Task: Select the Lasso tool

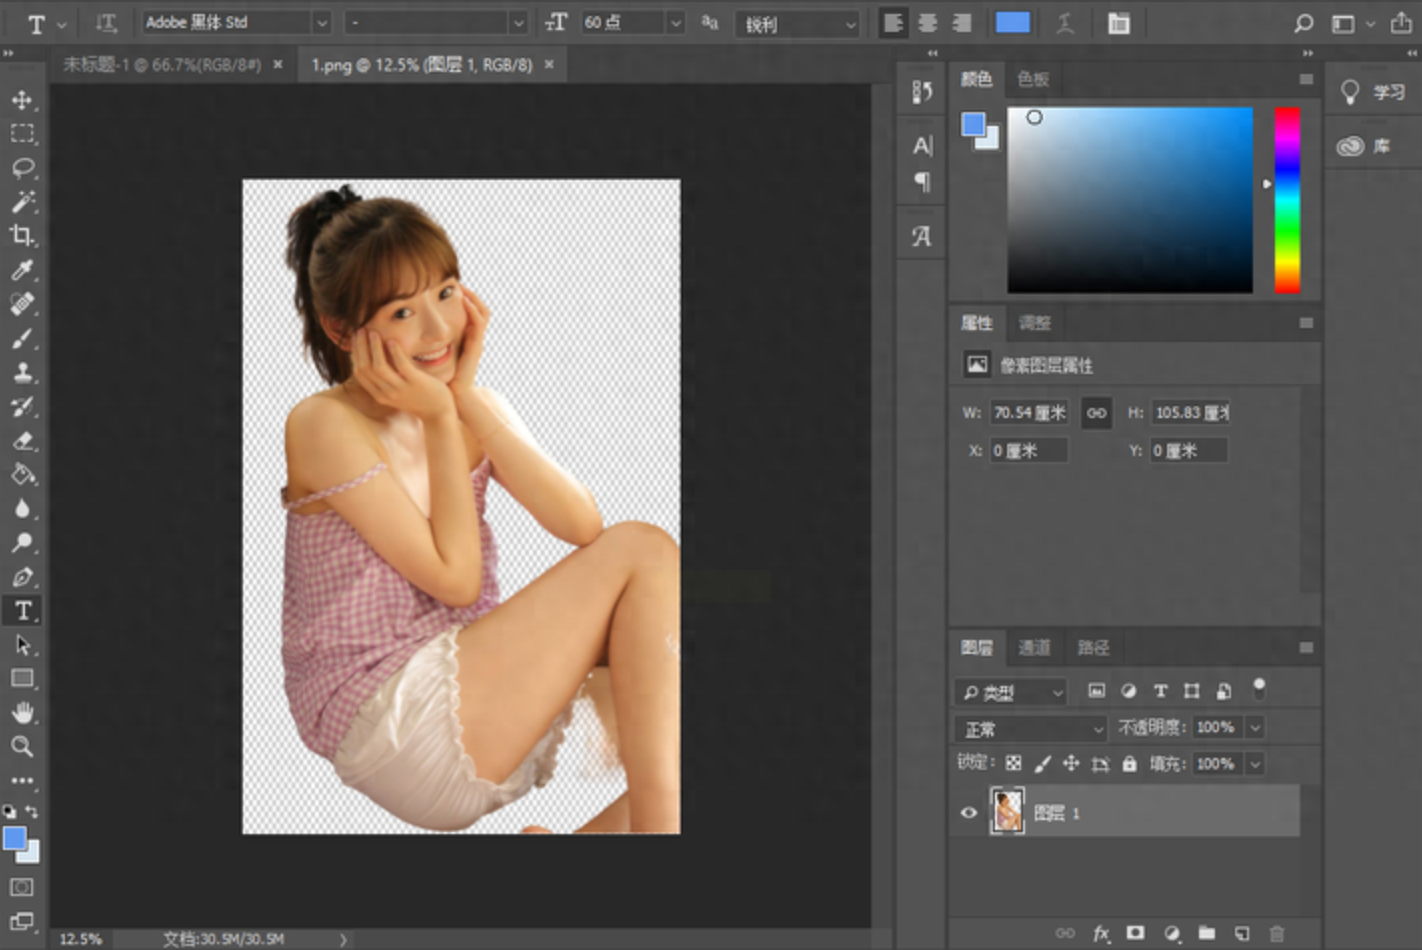Action: point(22,167)
